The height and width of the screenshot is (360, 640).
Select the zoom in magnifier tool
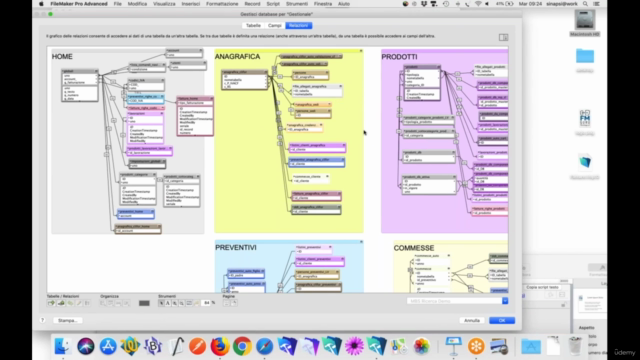click(175, 303)
